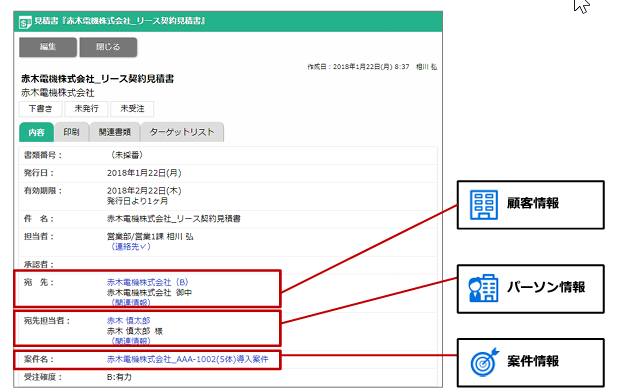Viewport: 640px width, 392px height.
Task: Click the 赤木電機株式会社 御中 text
Action: click(149, 293)
